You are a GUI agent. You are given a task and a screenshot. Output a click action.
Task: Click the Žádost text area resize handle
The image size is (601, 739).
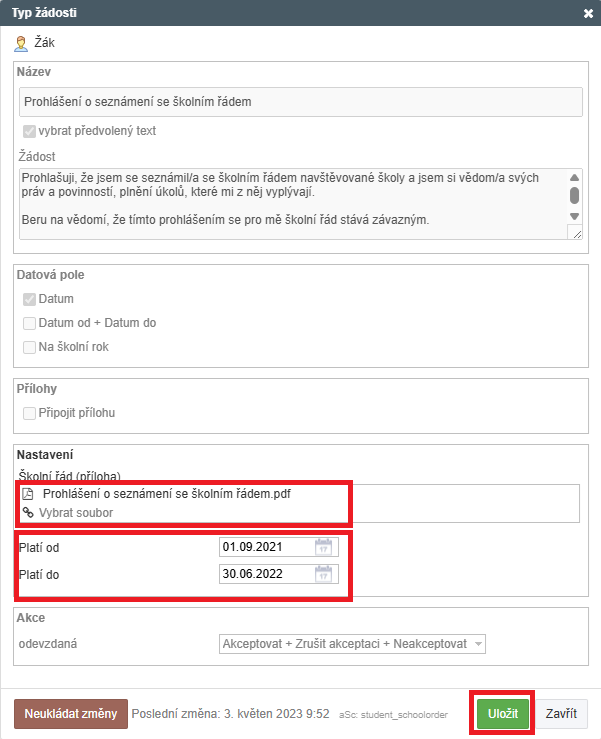pyautogui.click(x=574, y=232)
